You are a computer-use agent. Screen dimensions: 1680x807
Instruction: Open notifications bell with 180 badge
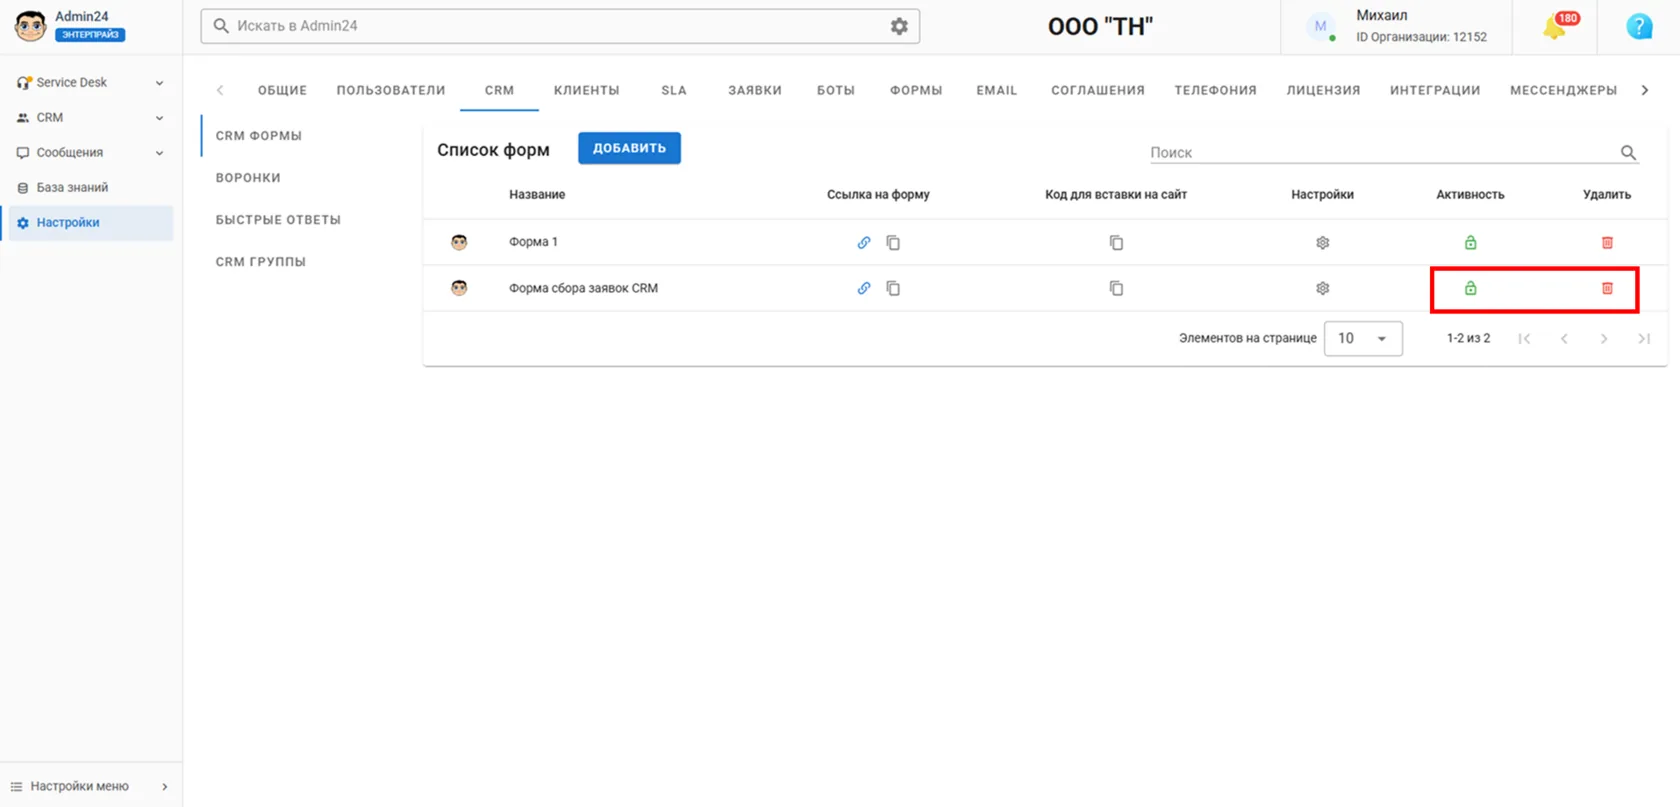(x=1556, y=26)
